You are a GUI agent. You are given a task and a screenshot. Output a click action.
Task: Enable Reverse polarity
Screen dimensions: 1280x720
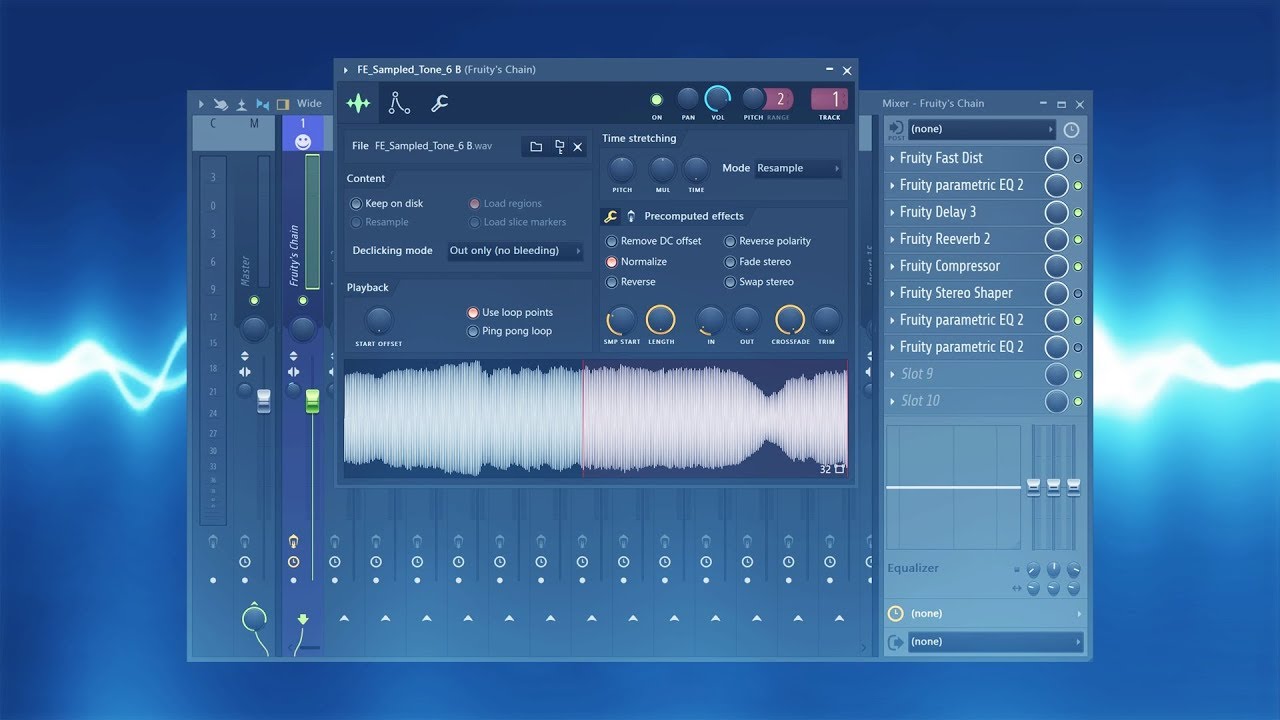click(x=730, y=241)
